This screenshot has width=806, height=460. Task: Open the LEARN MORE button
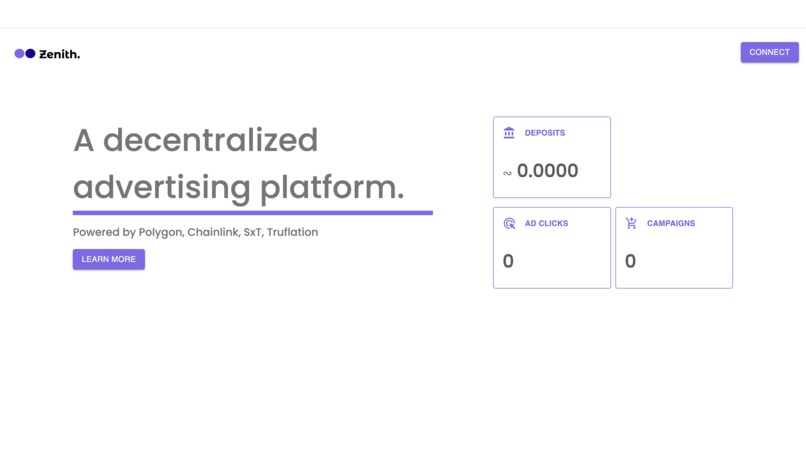[x=109, y=259]
